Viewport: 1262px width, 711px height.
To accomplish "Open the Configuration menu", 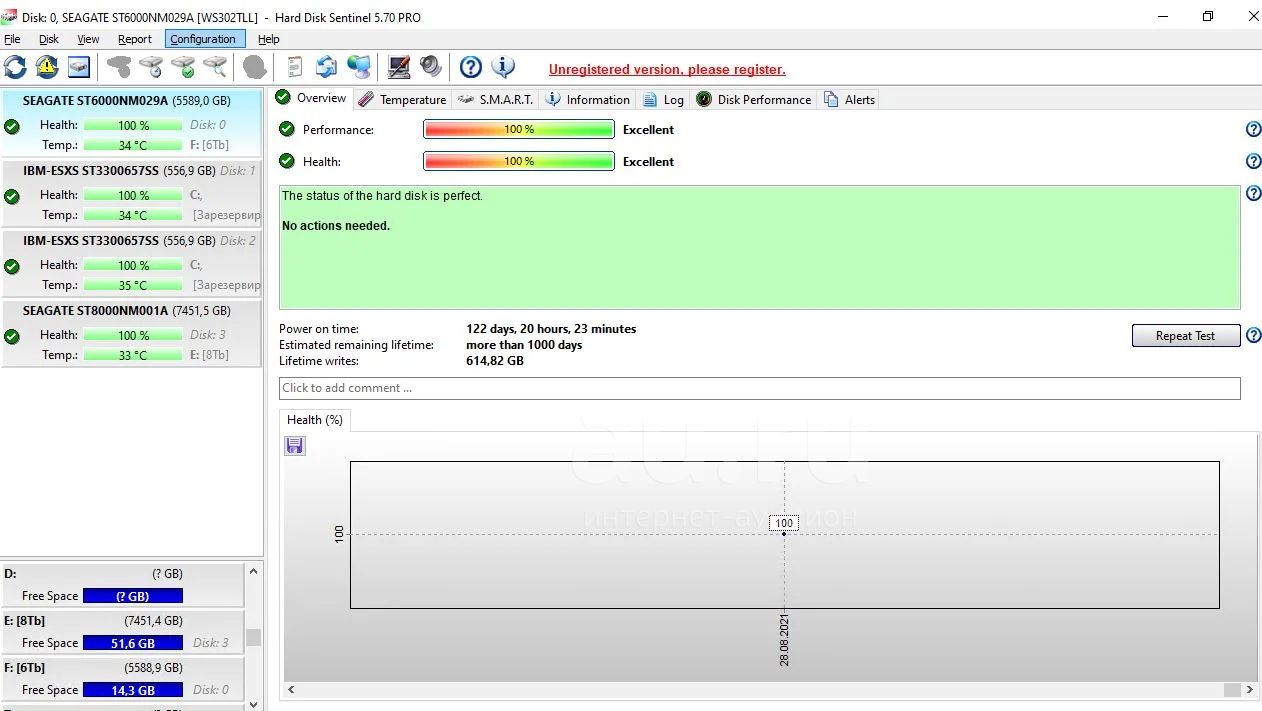I will tap(203, 39).
